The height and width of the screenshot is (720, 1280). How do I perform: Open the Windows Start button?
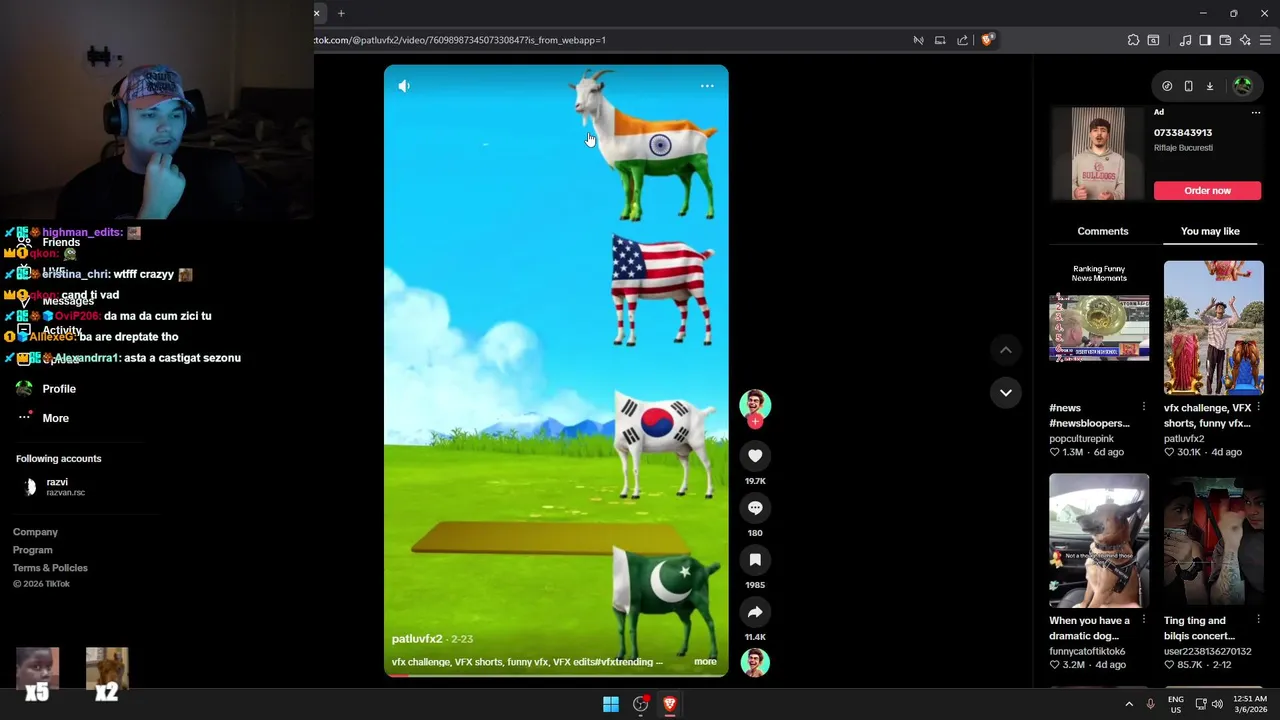611,704
